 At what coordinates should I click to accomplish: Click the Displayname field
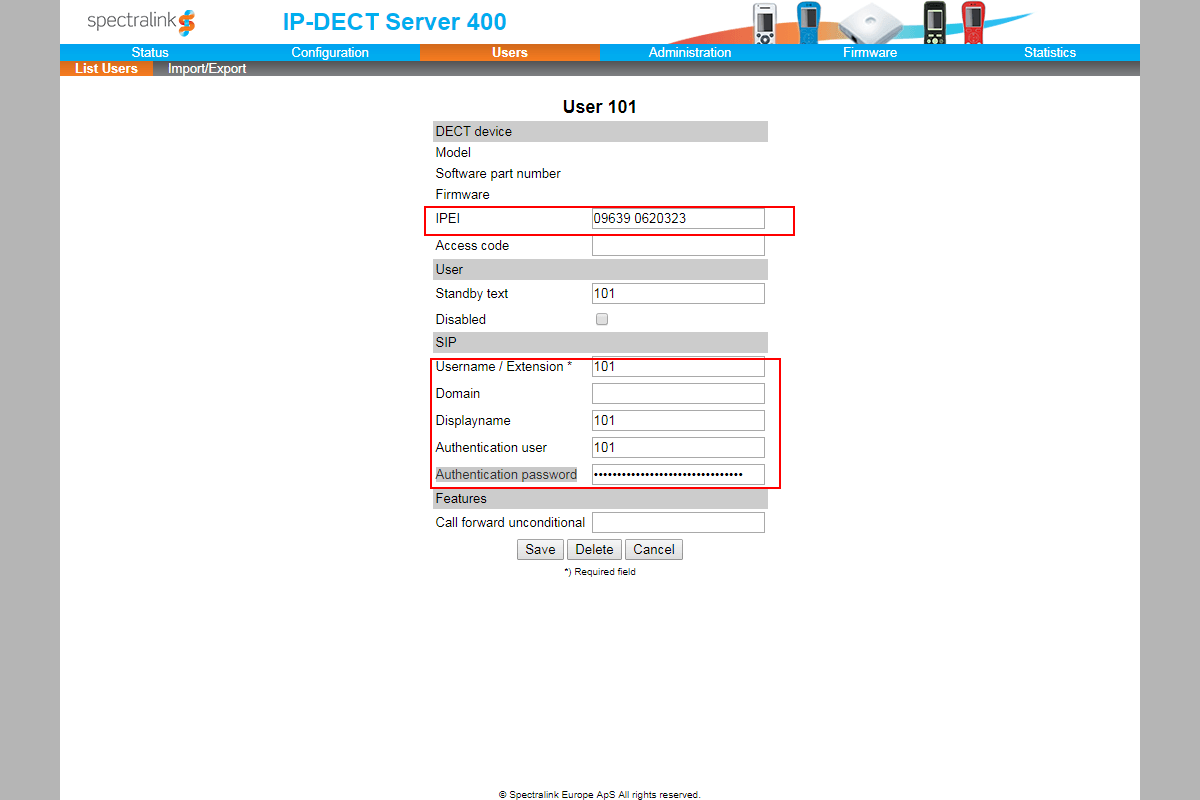678,420
